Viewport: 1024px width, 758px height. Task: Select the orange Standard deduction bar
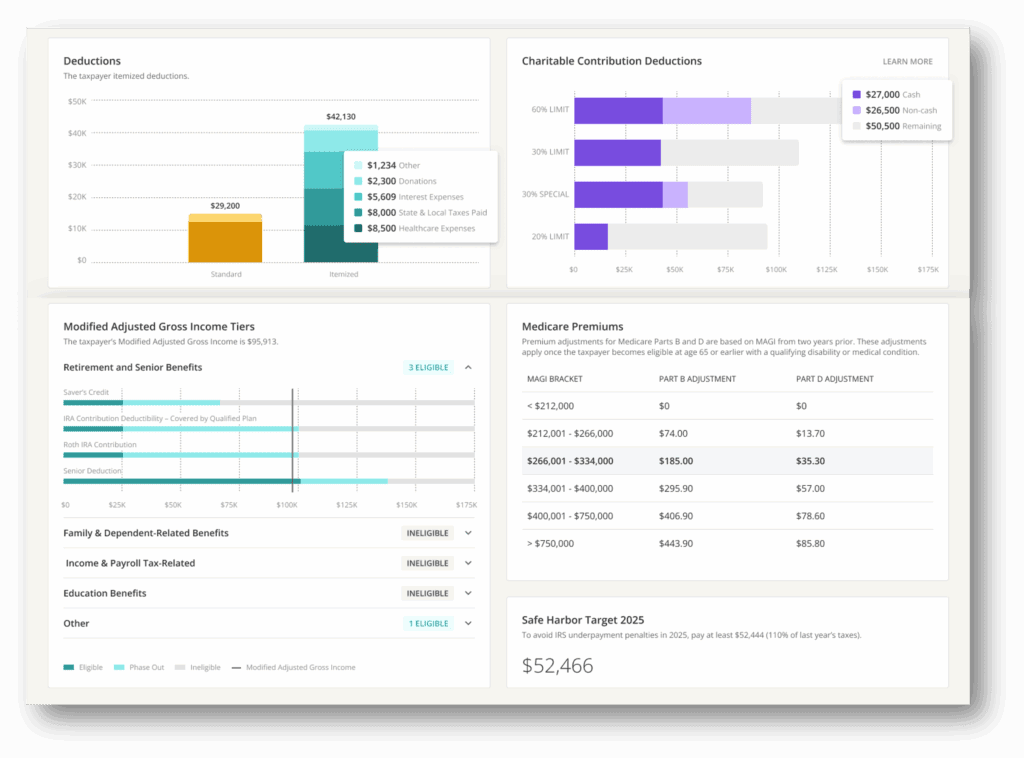[225, 240]
